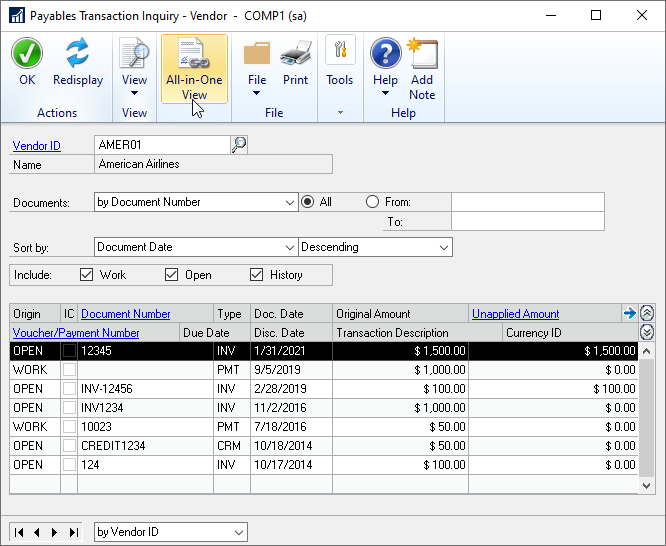Click the Vendor ID link
Image resolution: width=666 pixels, height=546 pixels.
(x=37, y=146)
